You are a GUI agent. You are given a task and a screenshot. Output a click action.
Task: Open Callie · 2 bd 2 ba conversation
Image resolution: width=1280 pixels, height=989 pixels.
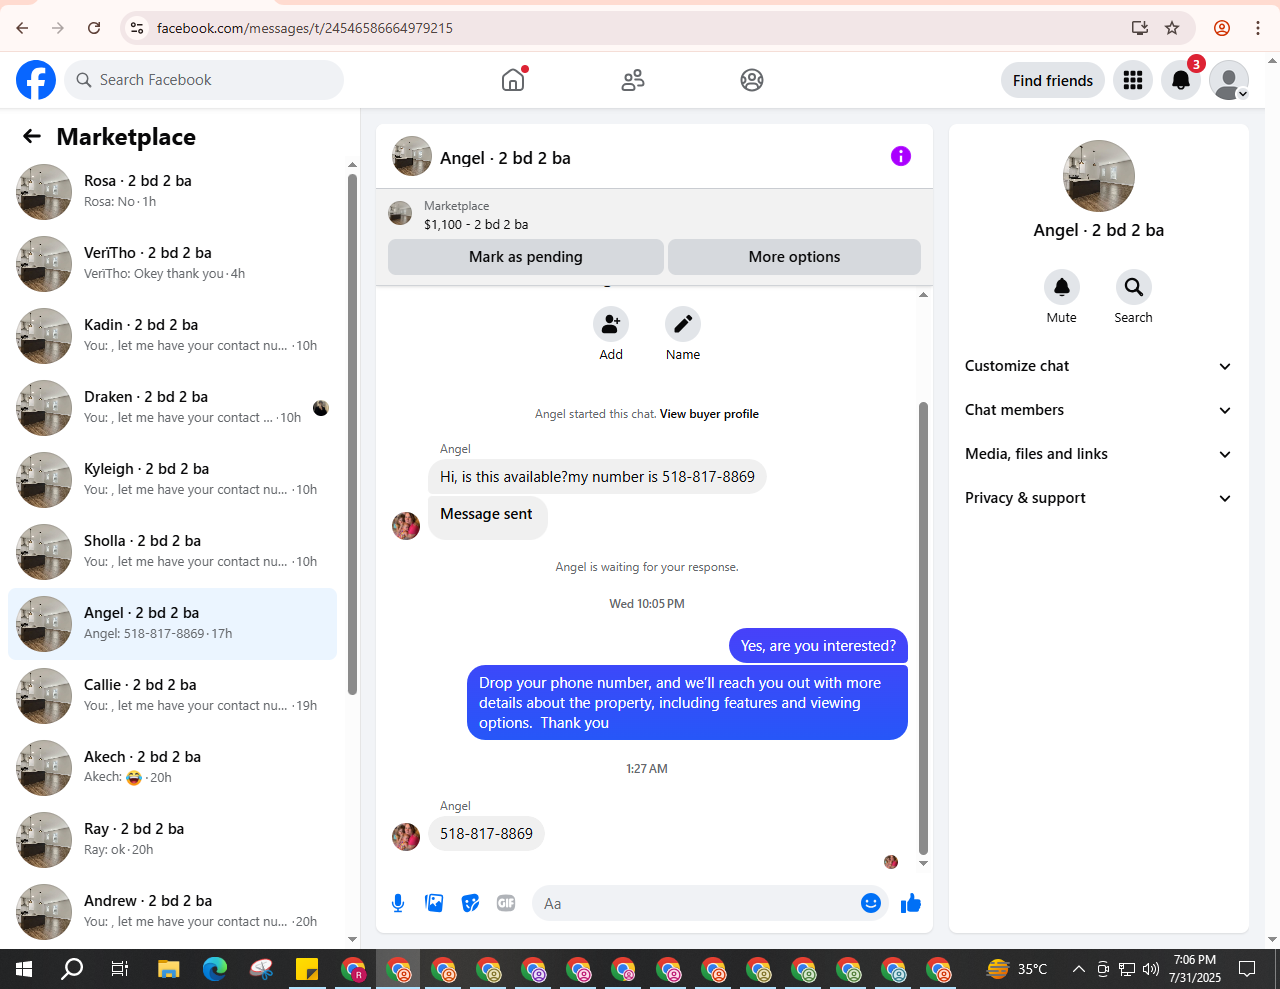coord(173,696)
